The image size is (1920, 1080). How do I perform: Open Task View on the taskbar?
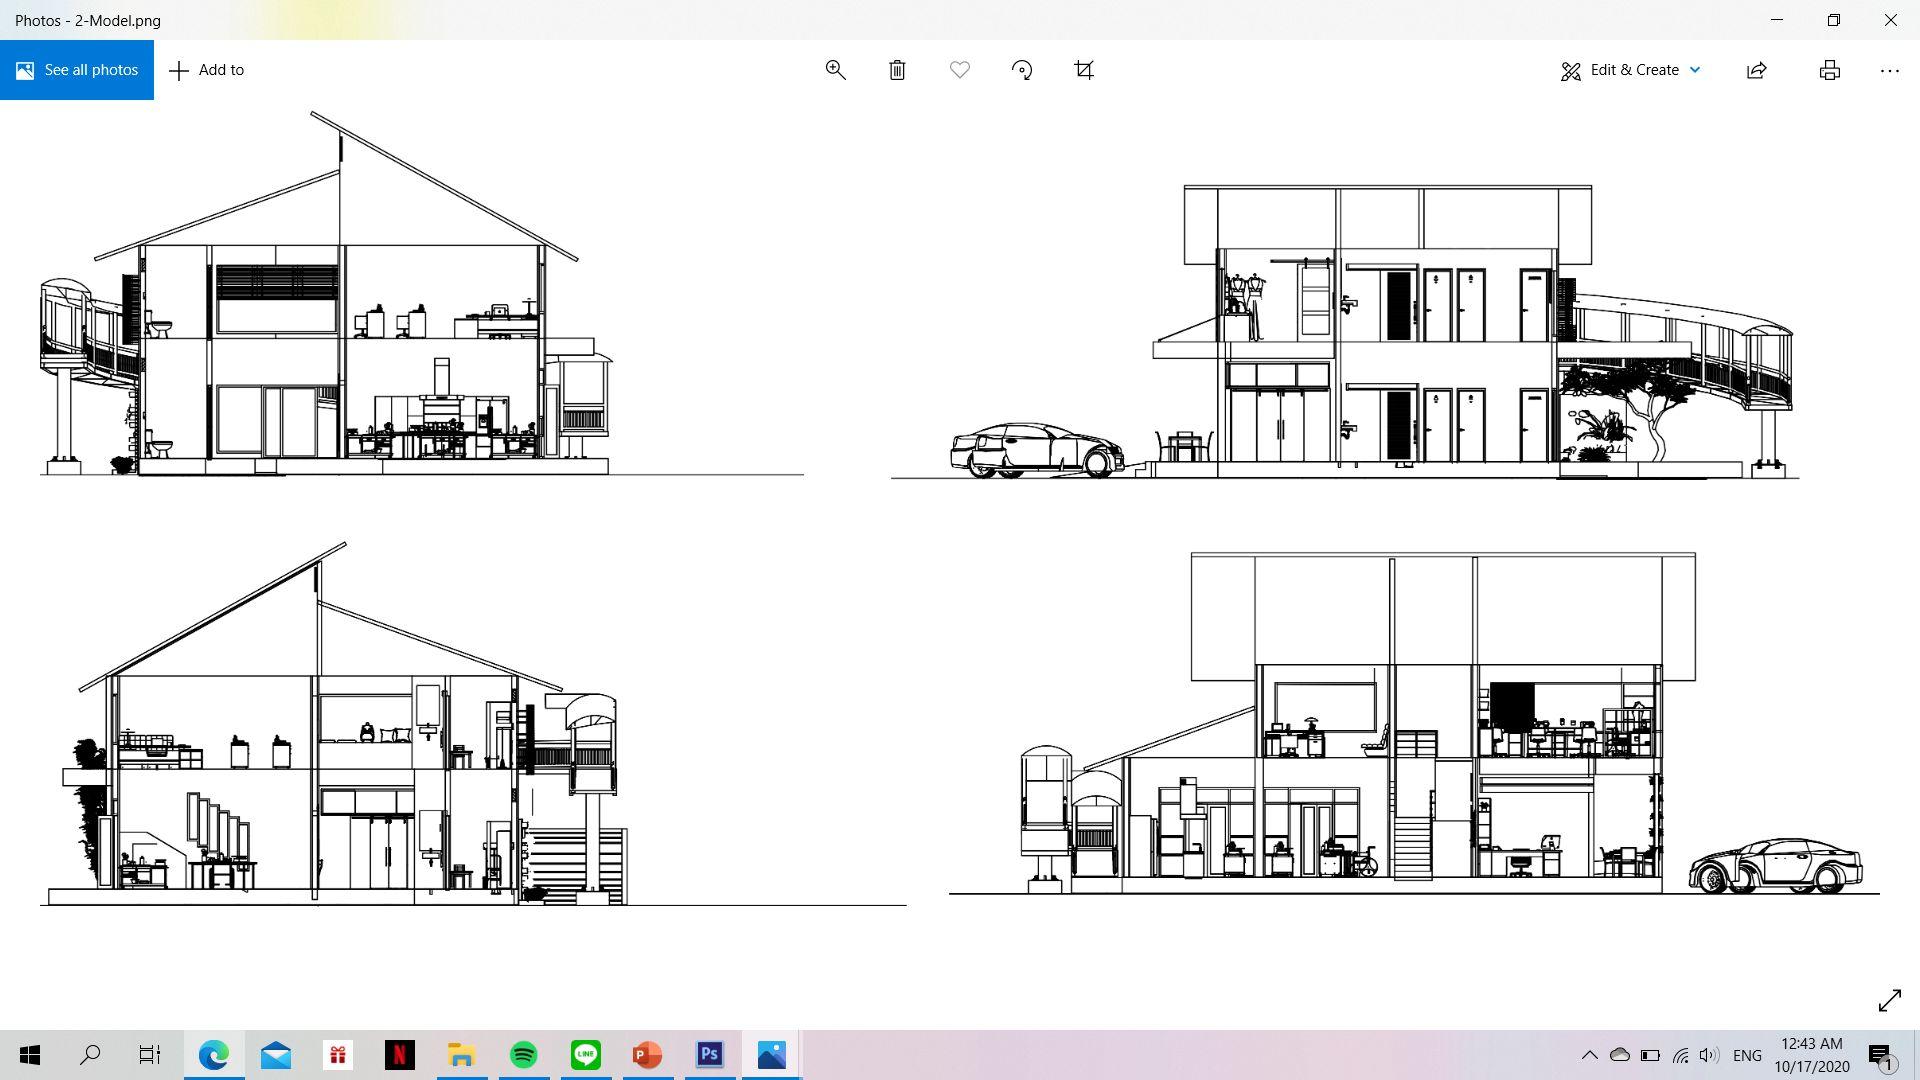click(x=150, y=1054)
